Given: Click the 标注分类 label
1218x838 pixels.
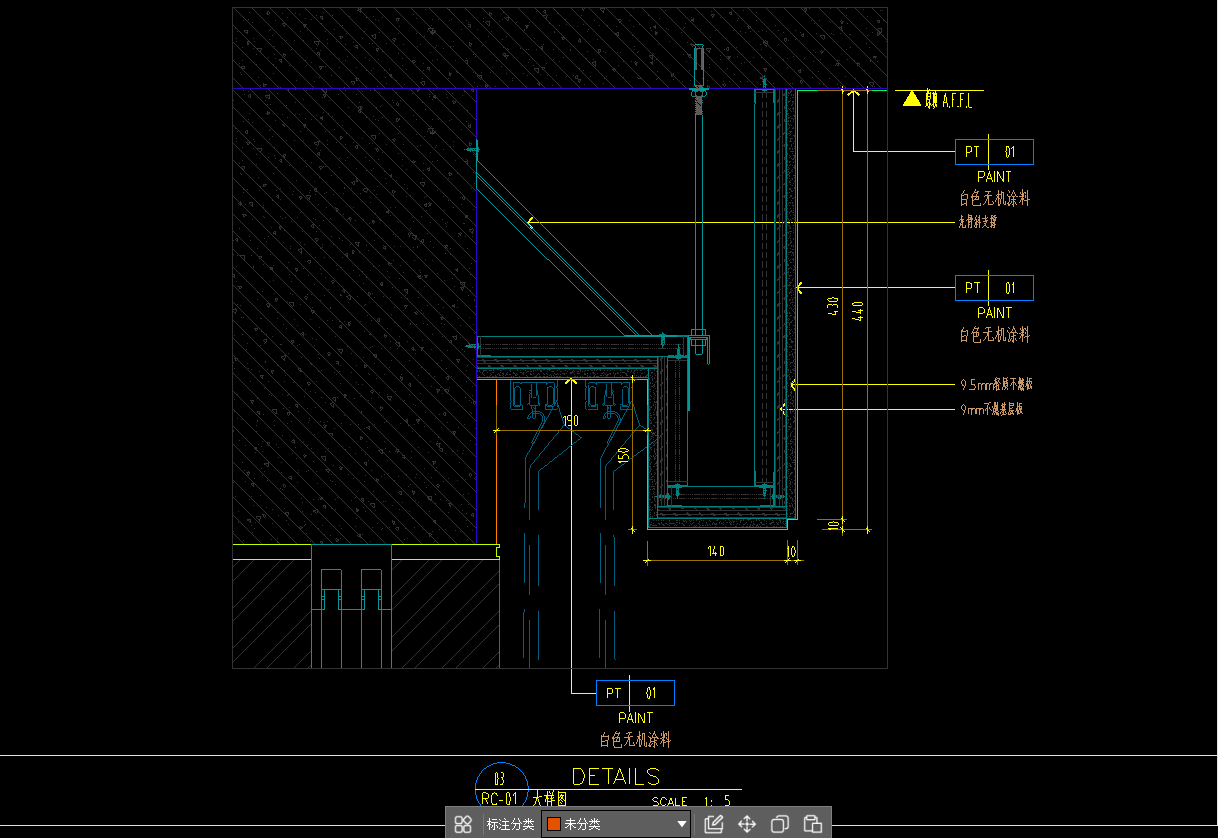Looking at the screenshot, I should pos(510,824).
